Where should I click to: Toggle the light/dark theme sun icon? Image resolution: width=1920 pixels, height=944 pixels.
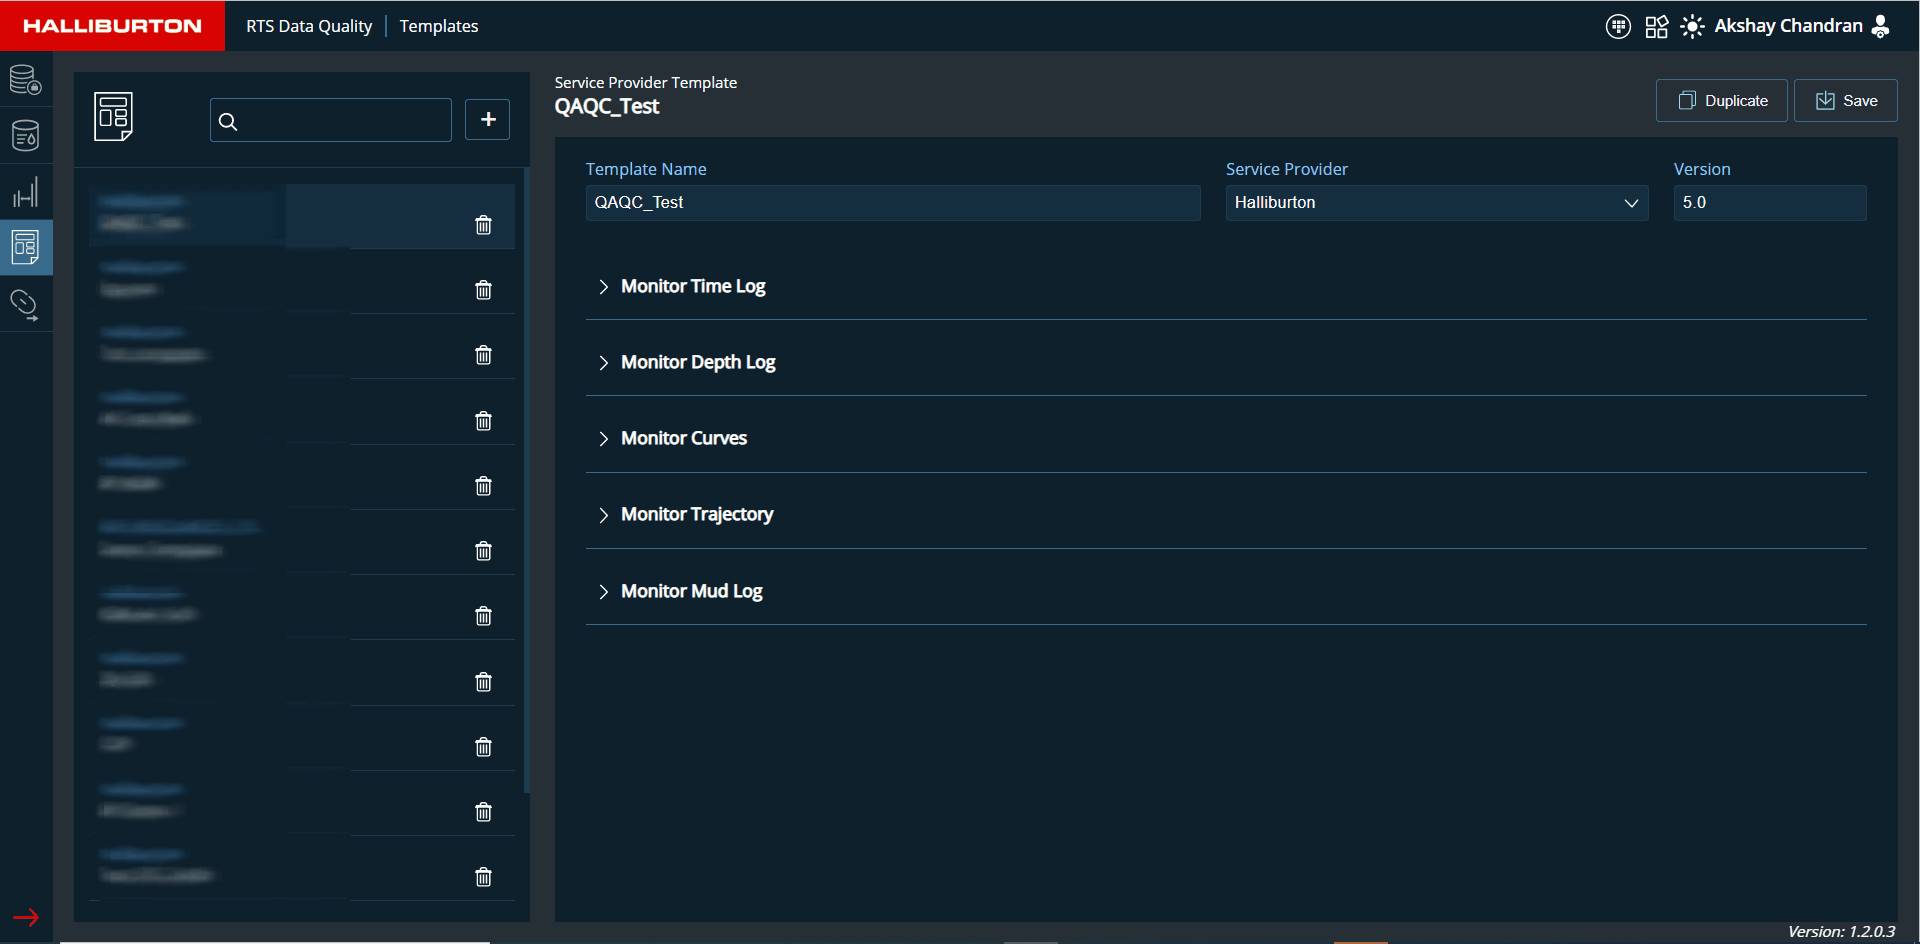(1692, 26)
